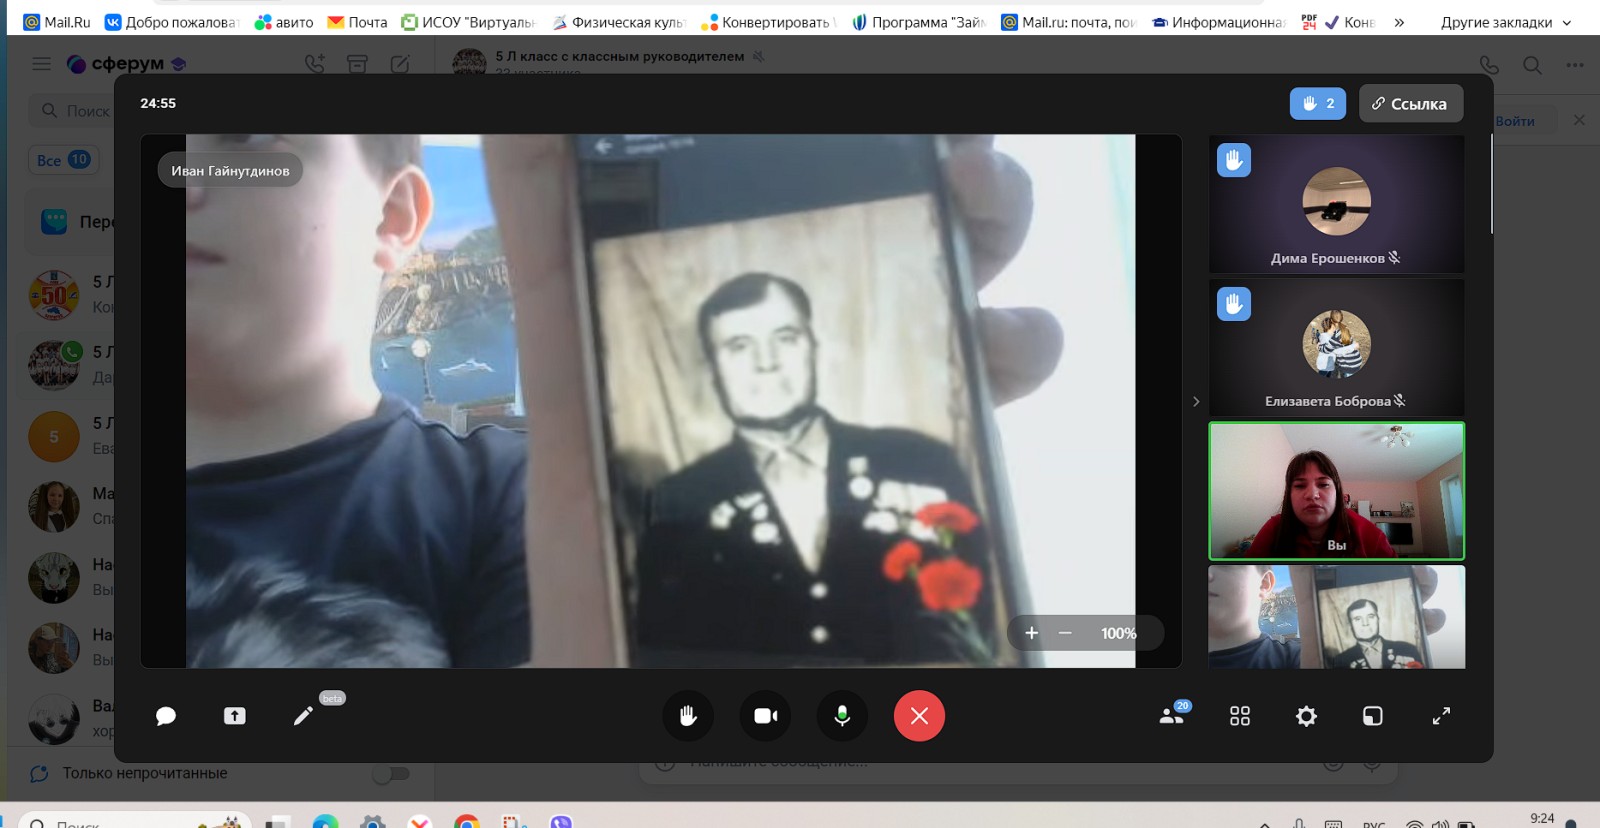Minimize call to picture-in-picture

tap(1373, 716)
